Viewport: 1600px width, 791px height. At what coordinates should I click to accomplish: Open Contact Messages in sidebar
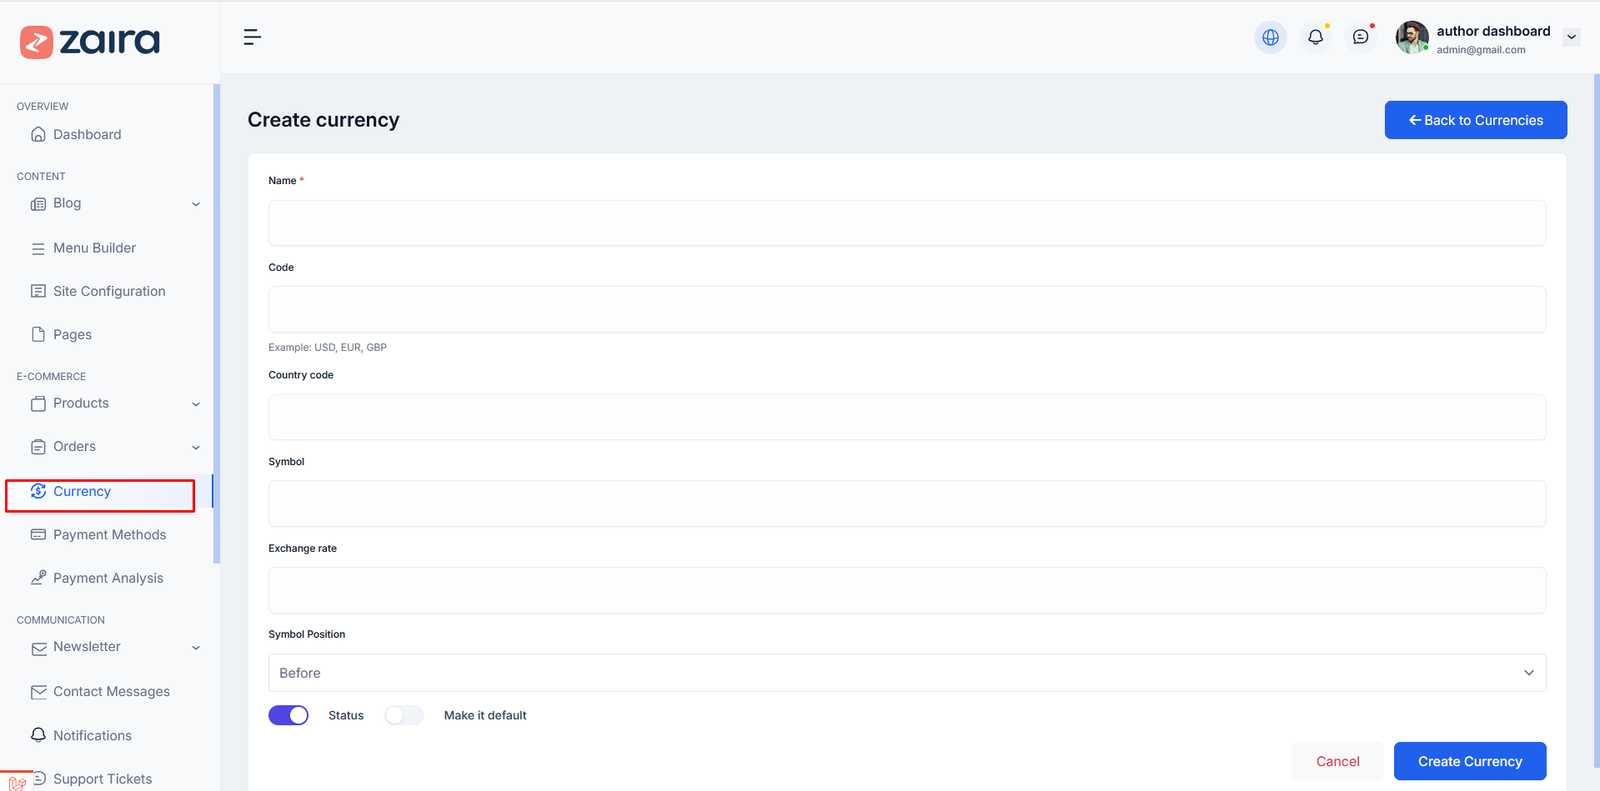click(x=111, y=692)
